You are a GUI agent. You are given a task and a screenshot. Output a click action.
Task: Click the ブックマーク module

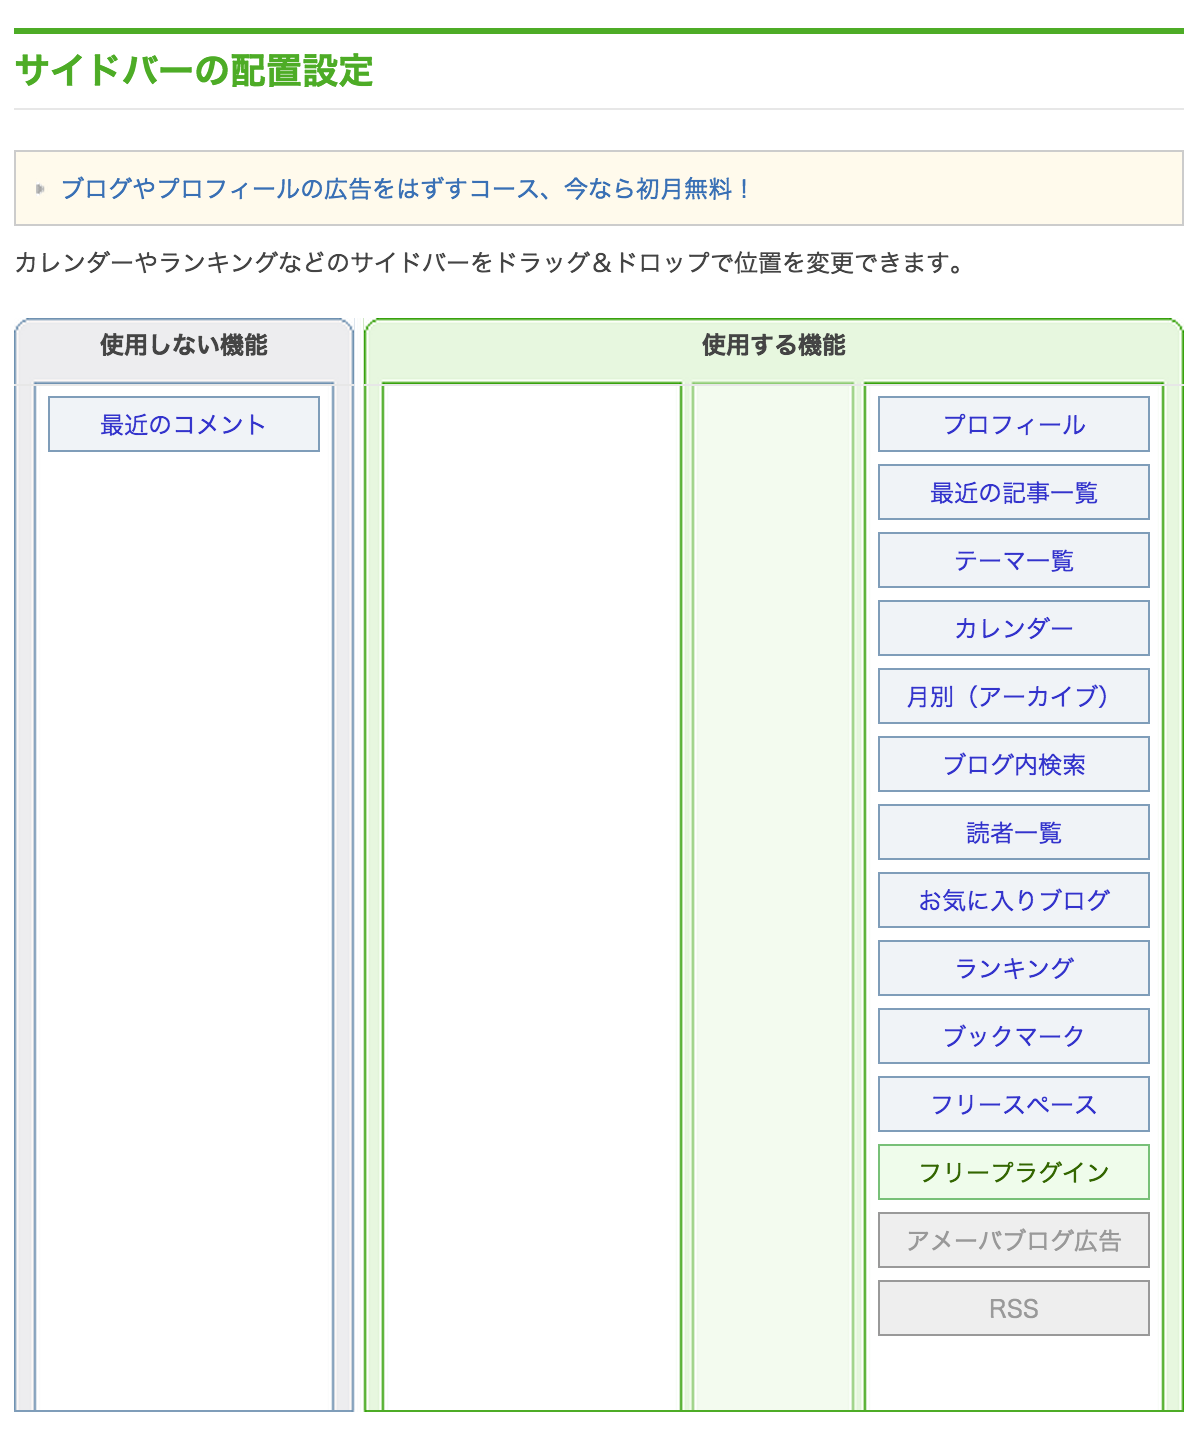[x=1013, y=1037]
